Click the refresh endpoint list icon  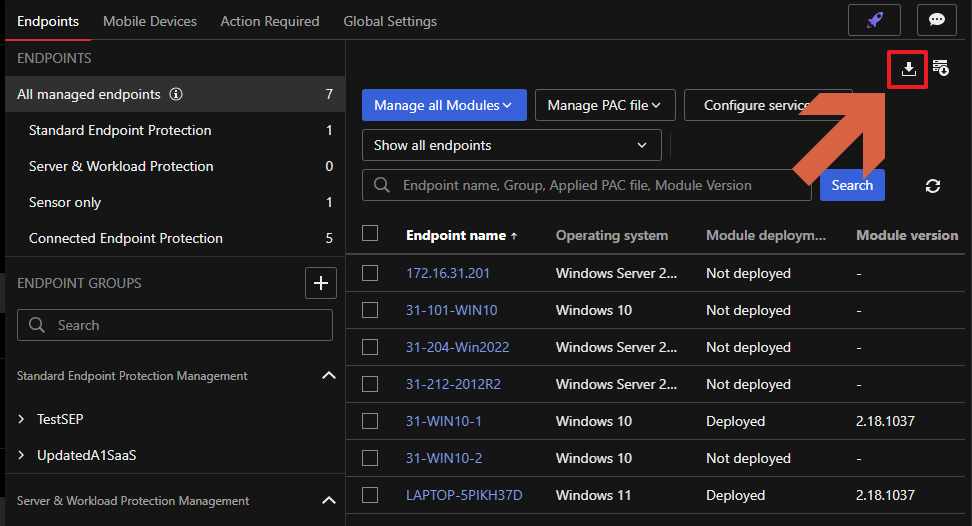pyautogui.click(x=933, y=186)
